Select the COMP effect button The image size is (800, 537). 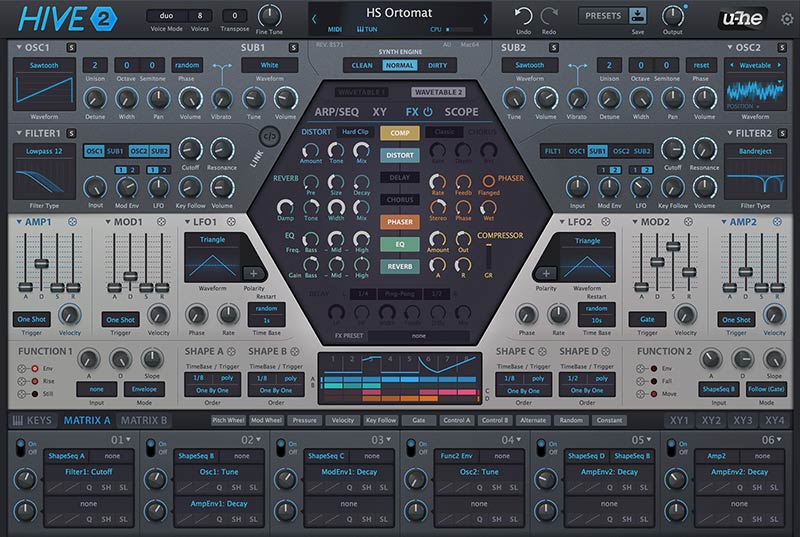coord(400,133)
